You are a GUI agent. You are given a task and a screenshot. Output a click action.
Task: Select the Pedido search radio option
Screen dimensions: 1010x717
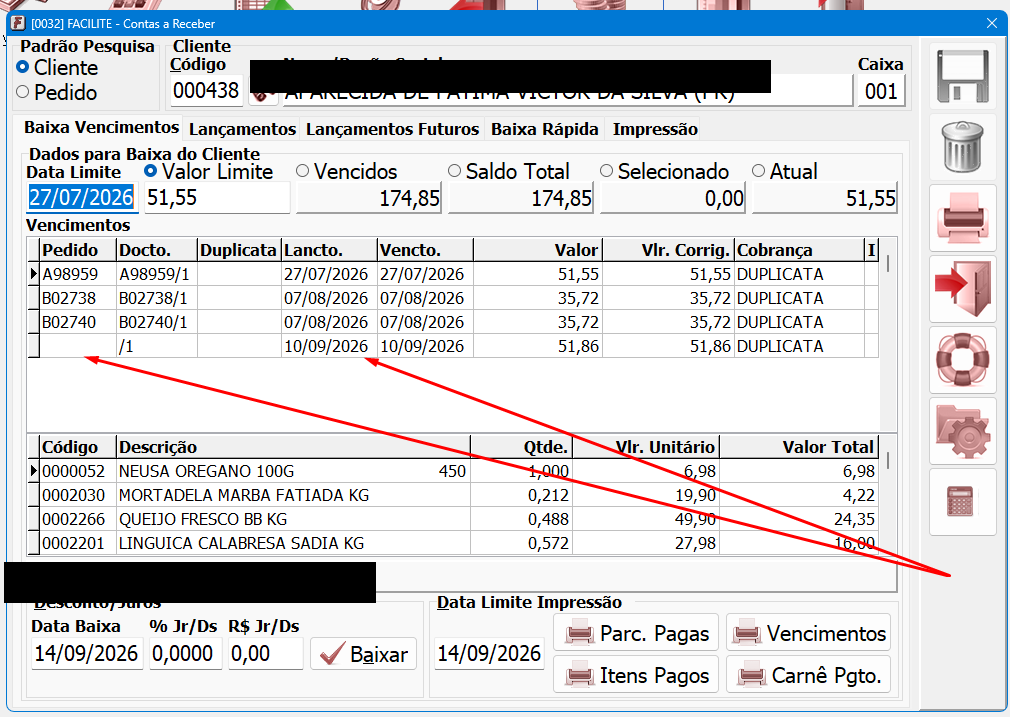click(57, 93)
